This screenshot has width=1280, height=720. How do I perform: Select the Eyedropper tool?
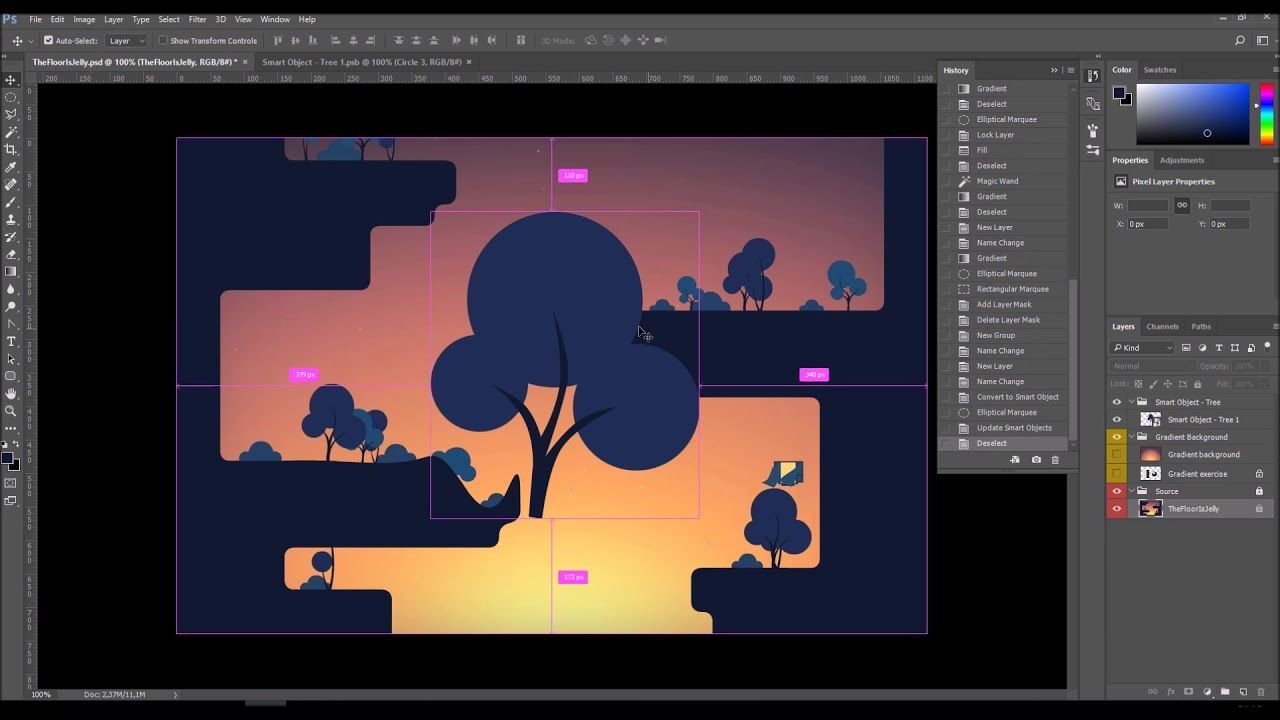[11, 167]
